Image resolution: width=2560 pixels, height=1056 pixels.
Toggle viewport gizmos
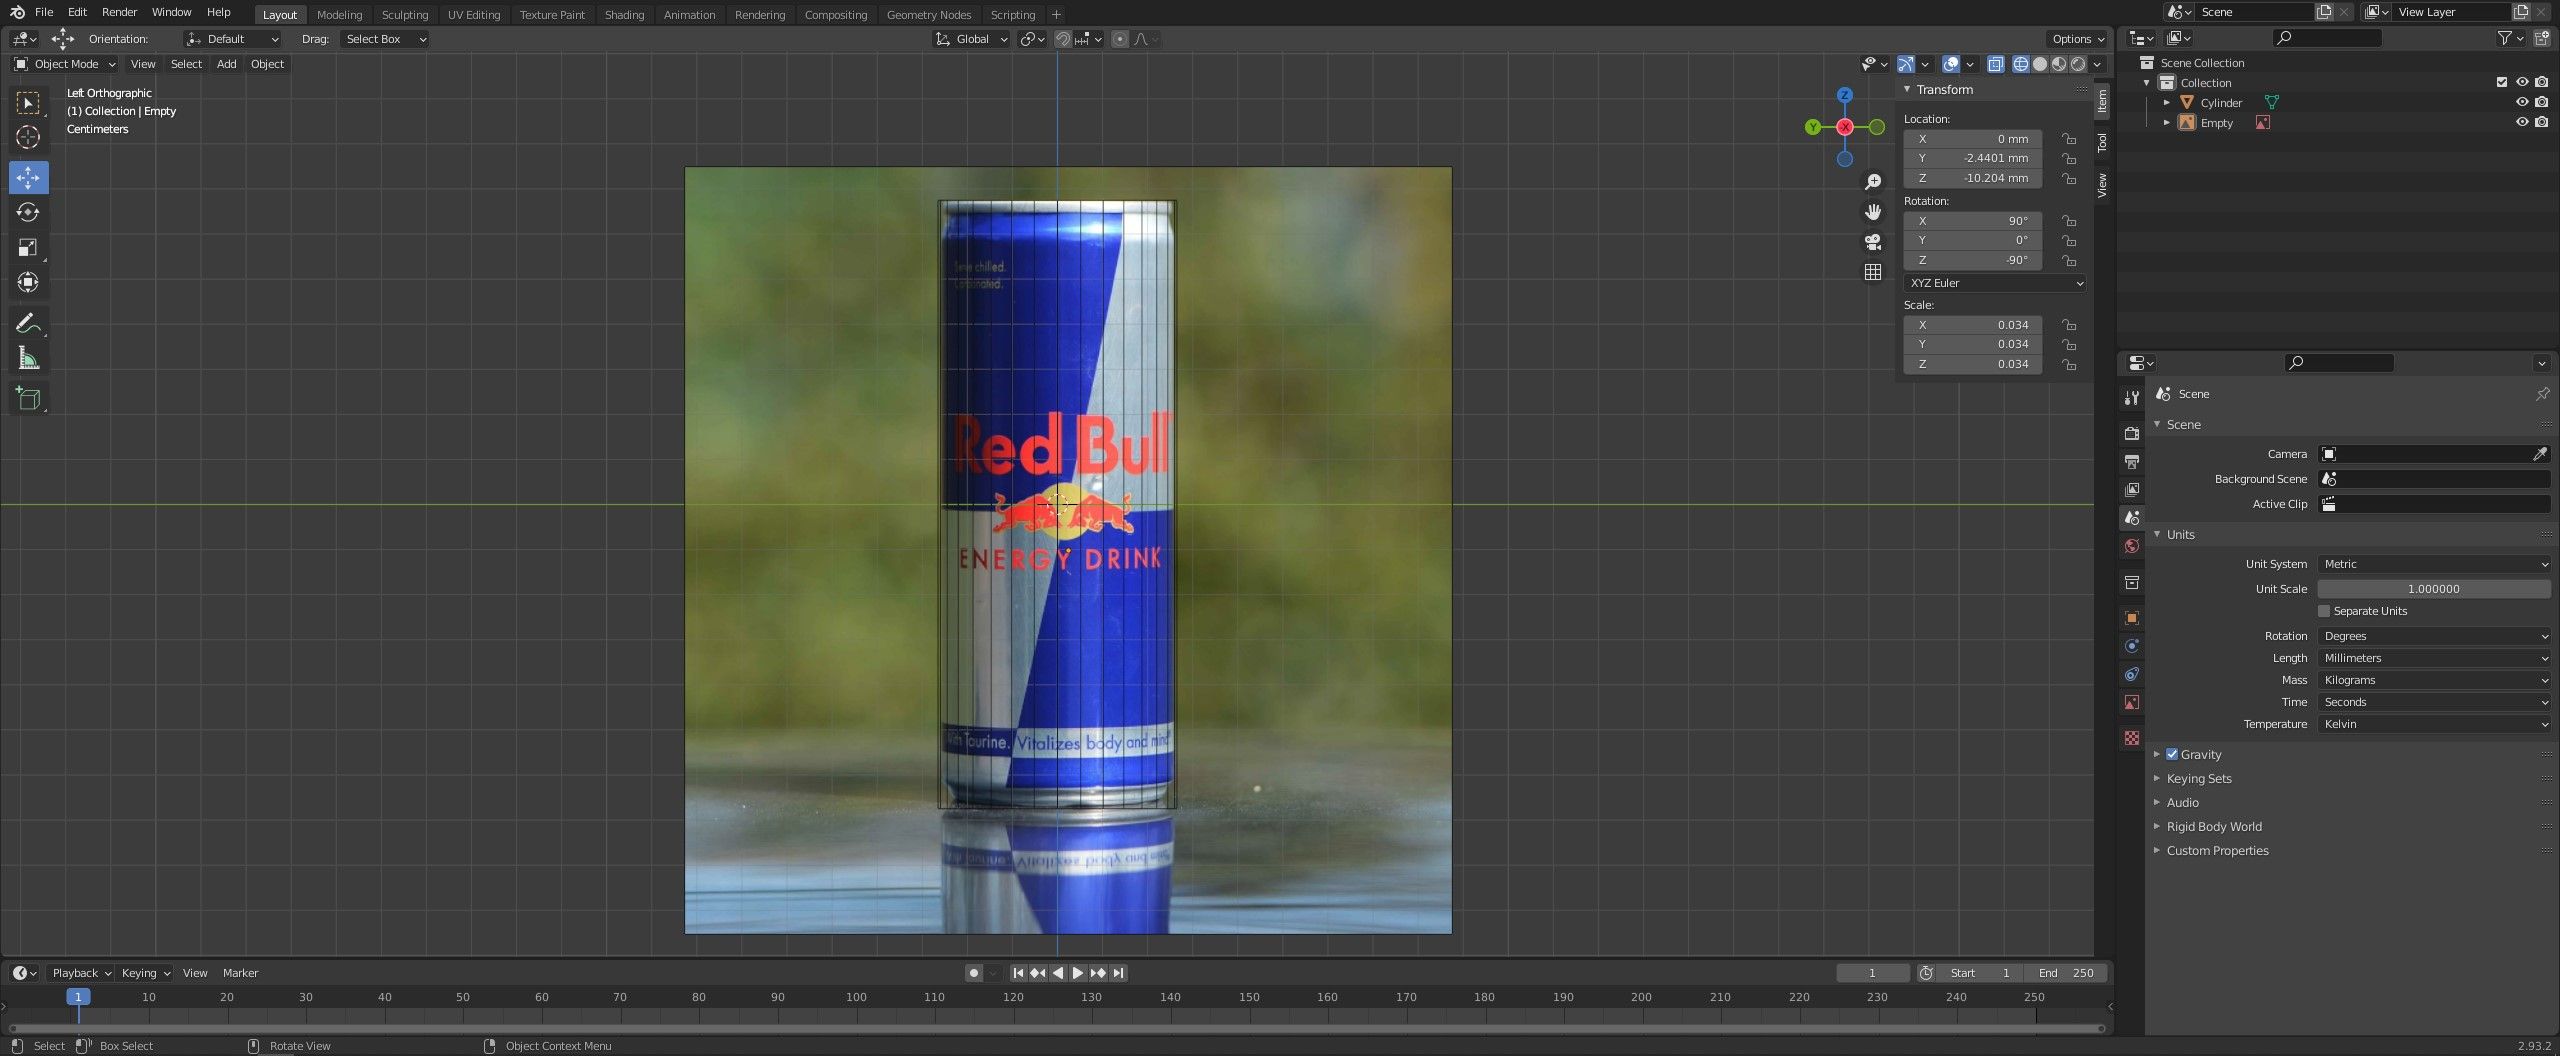pyautogui.click(x=1906, y=64)
